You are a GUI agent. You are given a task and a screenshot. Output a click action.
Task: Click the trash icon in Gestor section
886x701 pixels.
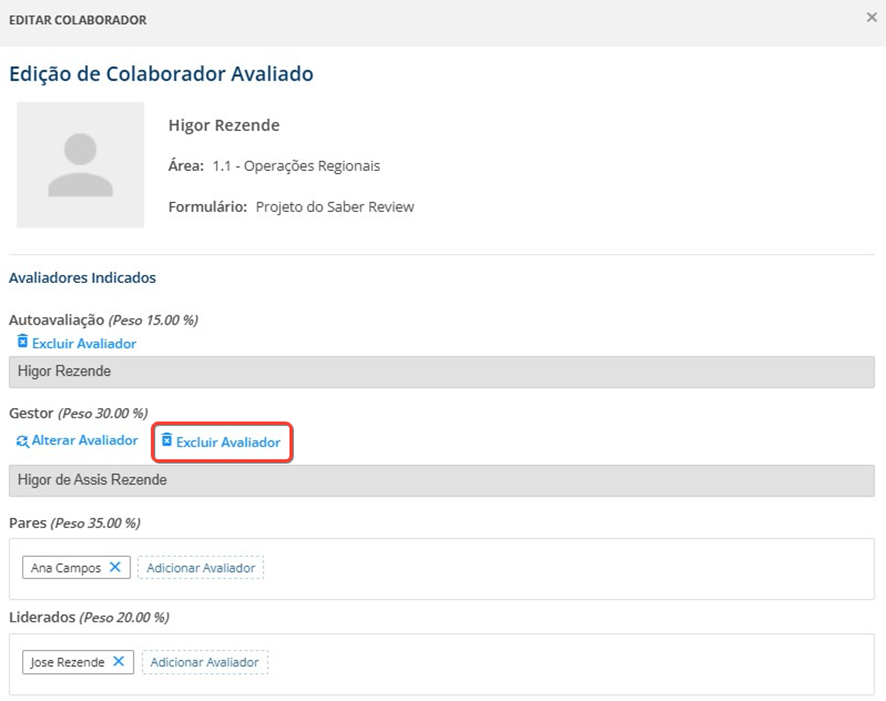pos(167,441)
